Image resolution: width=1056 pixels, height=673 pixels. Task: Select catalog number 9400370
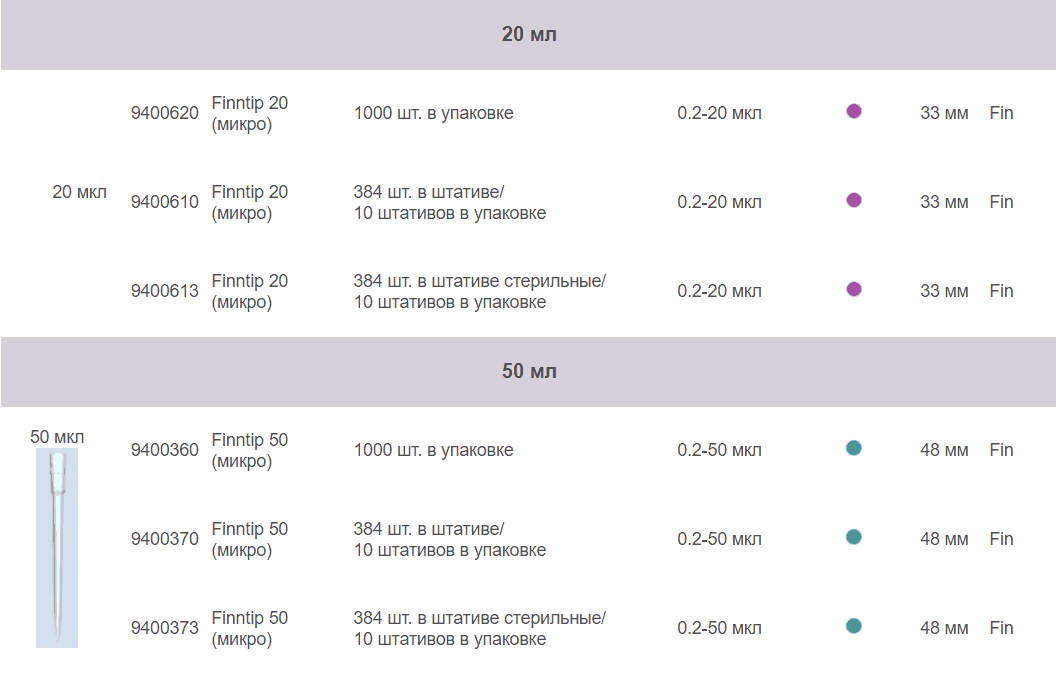coord(165,539)
